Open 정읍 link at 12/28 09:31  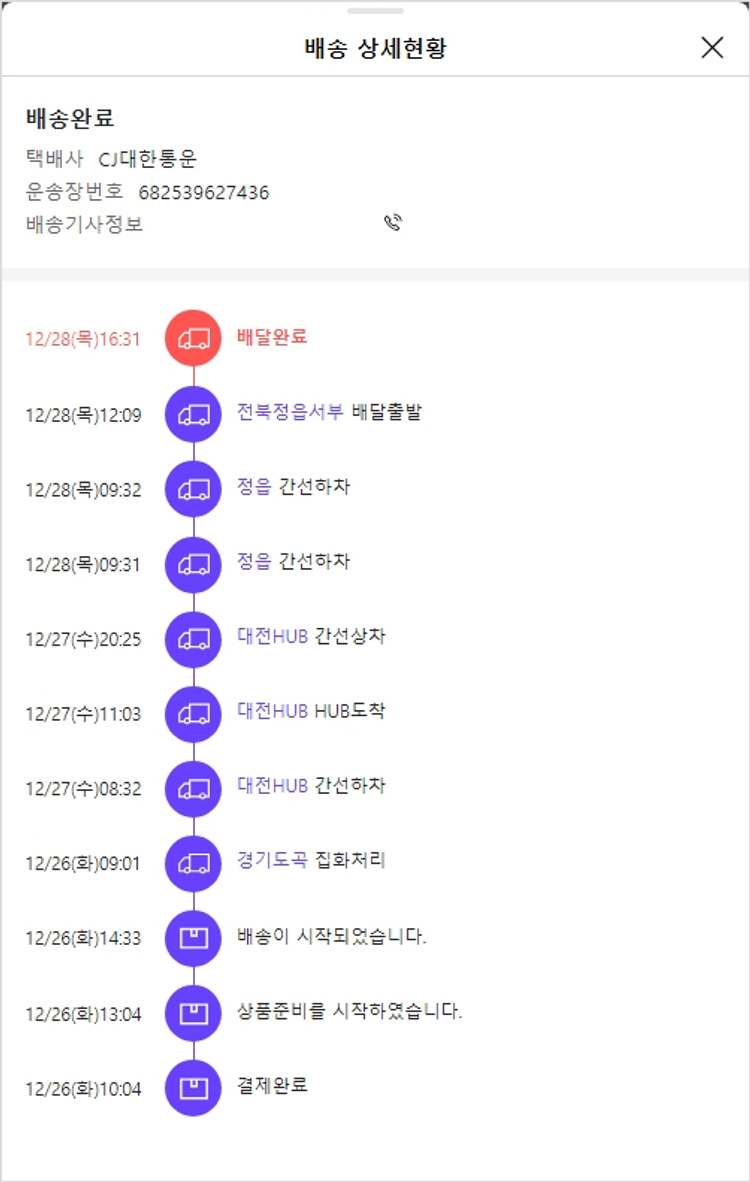[254, 562]
